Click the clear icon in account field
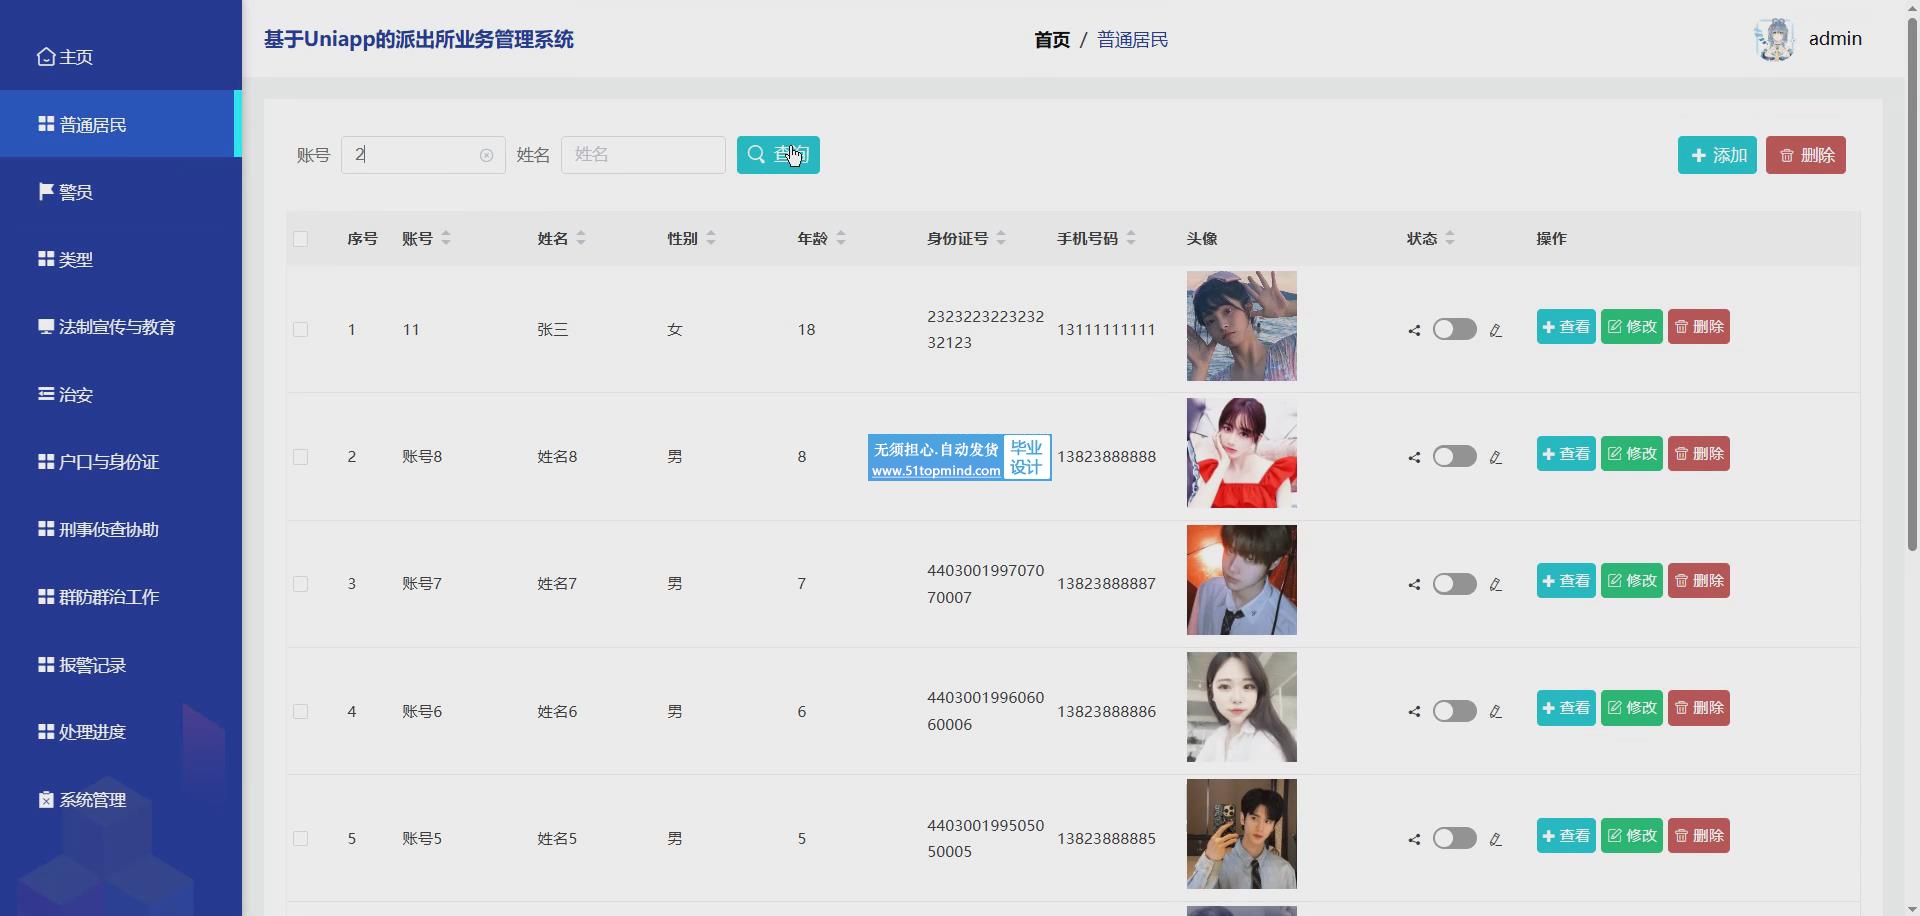Screen dimensions: 1920x916 click(486, 155)
